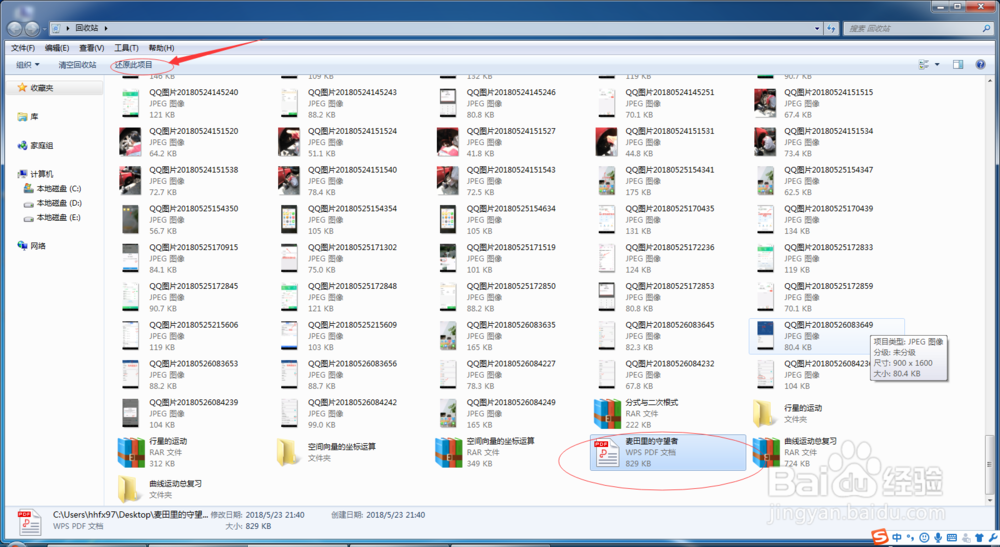Select image QQ图片20180526083649 thumbnail
The height and width of the screenshot is (547, 1000).
[x=765, y=336]
